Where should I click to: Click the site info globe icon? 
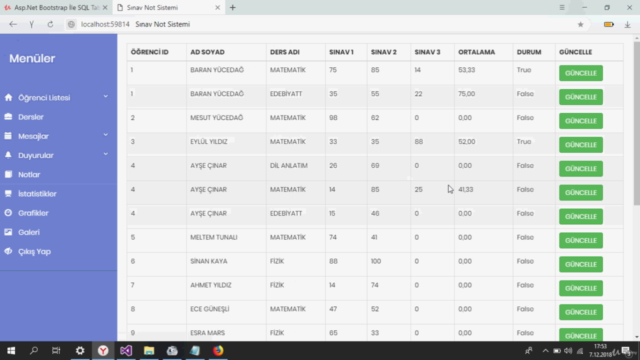(71, 24)
